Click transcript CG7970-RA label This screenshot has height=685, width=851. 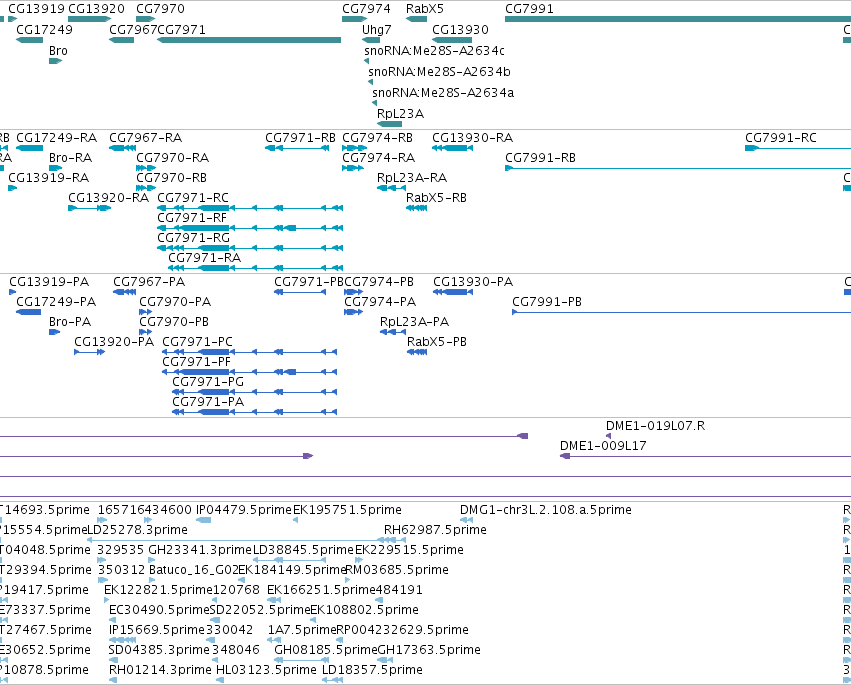coord(173,158)
